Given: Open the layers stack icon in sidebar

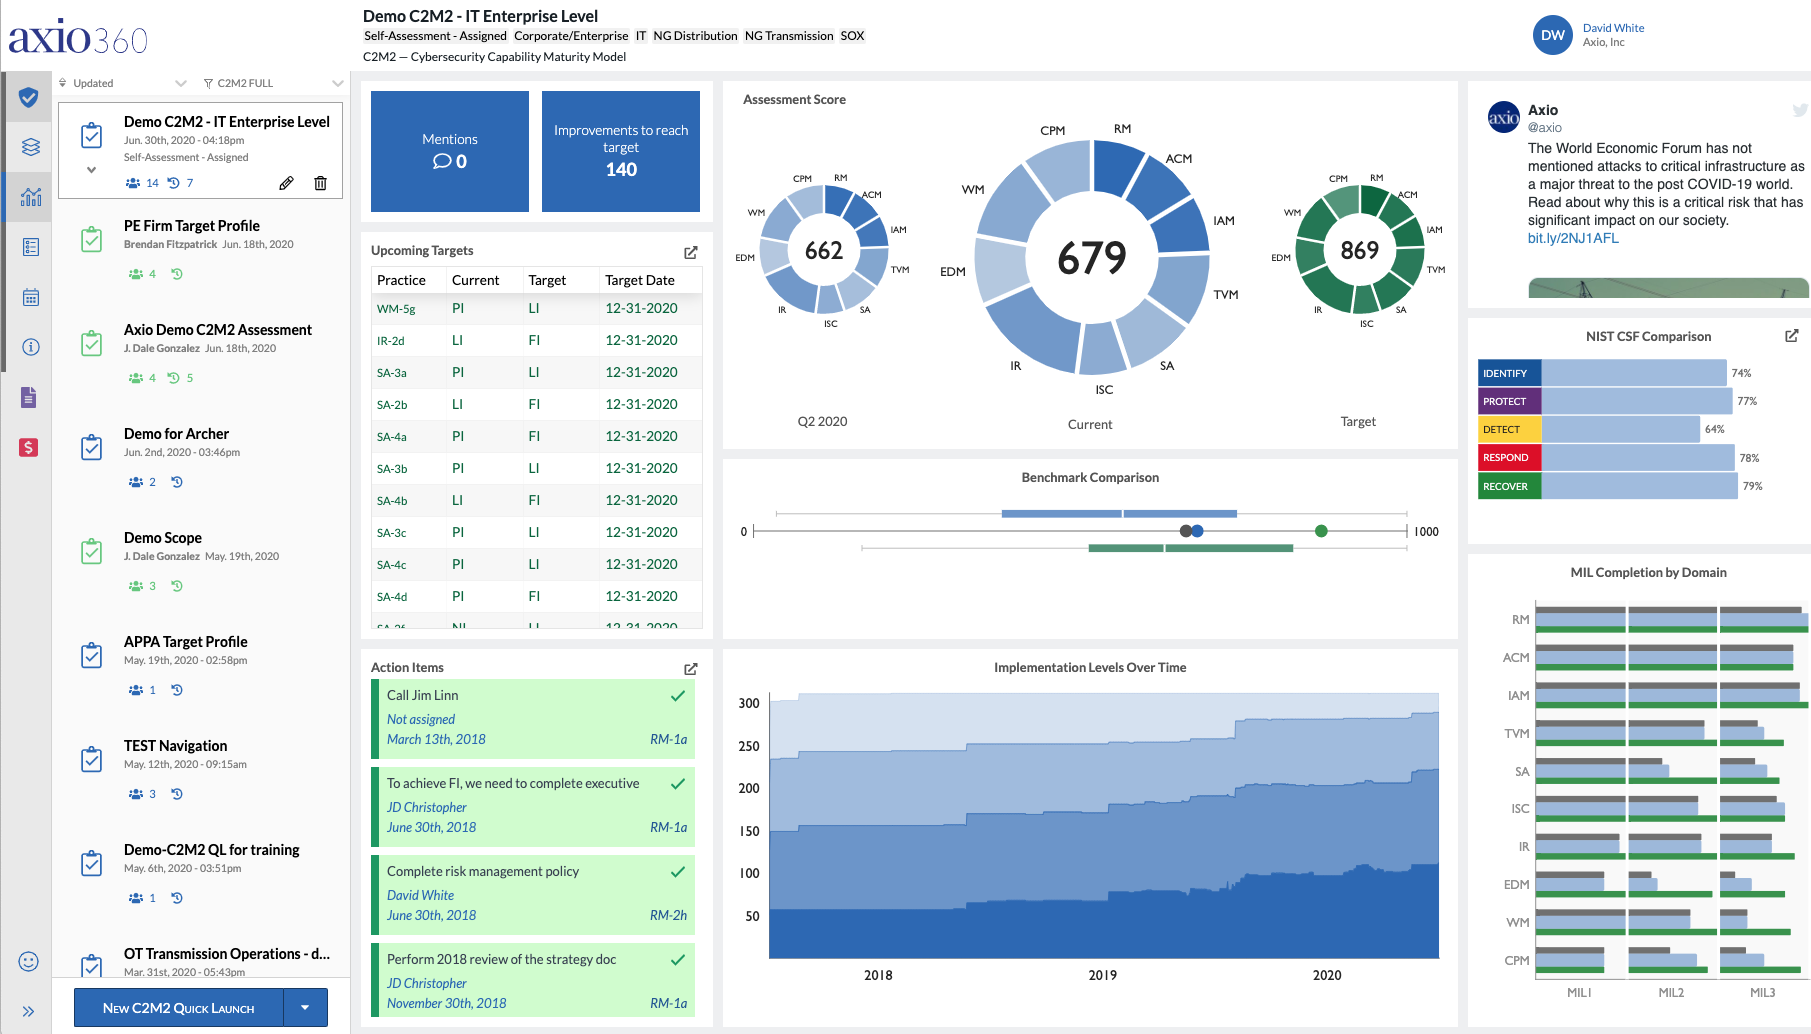Looking at the screenshot, I should tap(30, 147).
